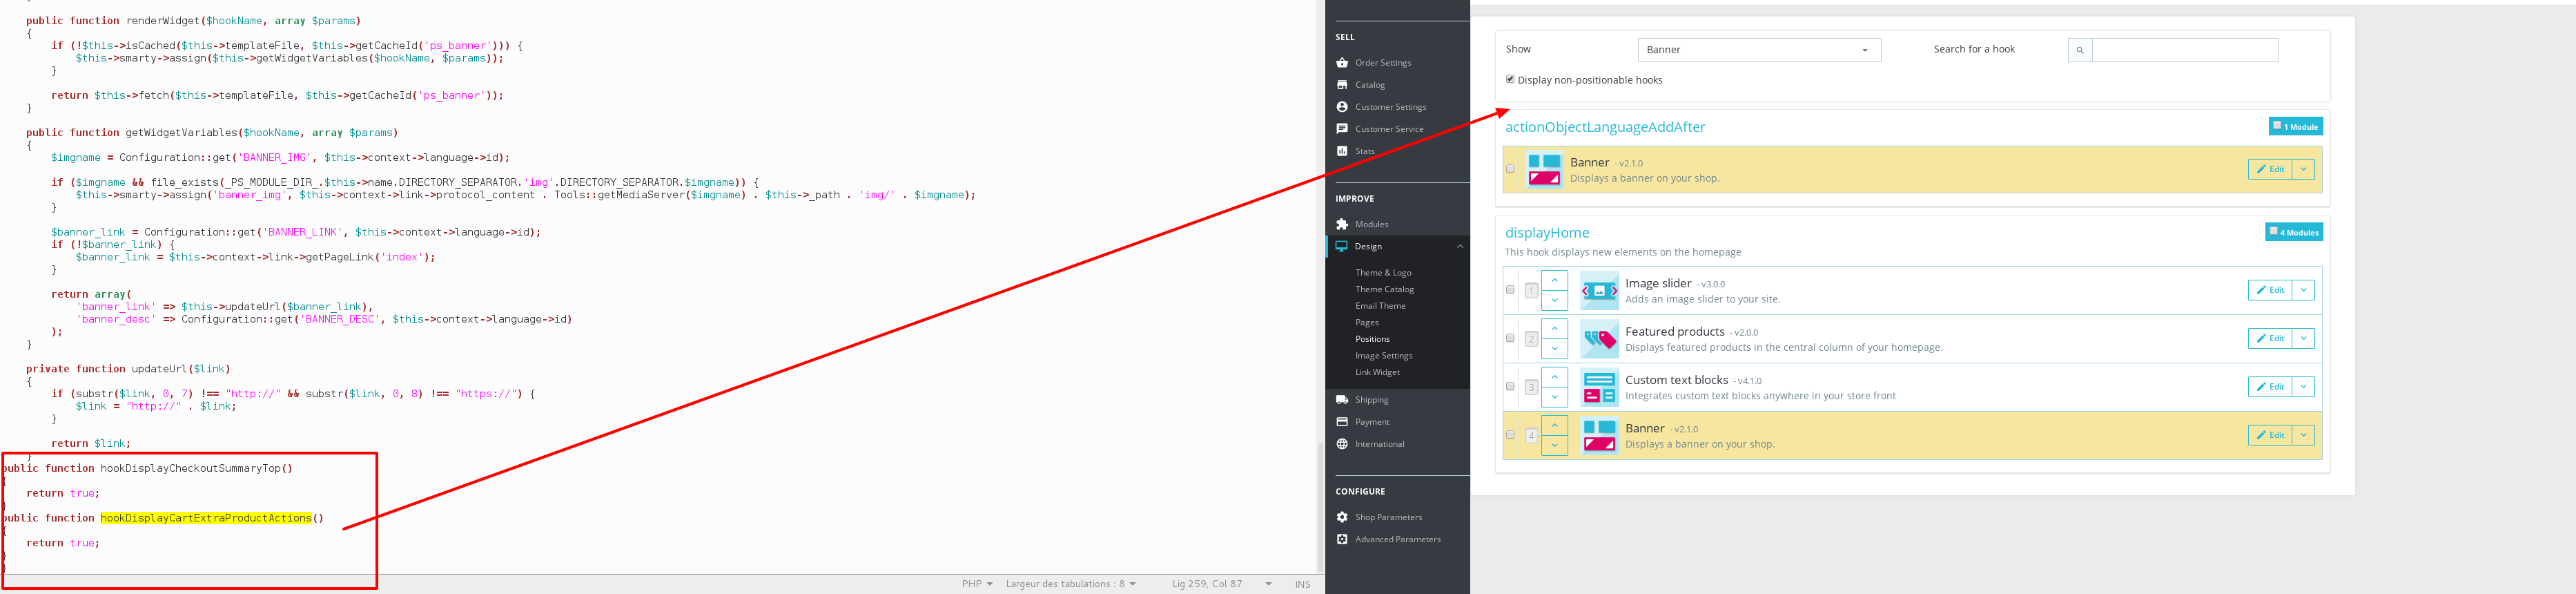The height and width of the screenshot is (594, 2576).
Task: Click the Advanced Parameters icon
Action: point(1342,539)
